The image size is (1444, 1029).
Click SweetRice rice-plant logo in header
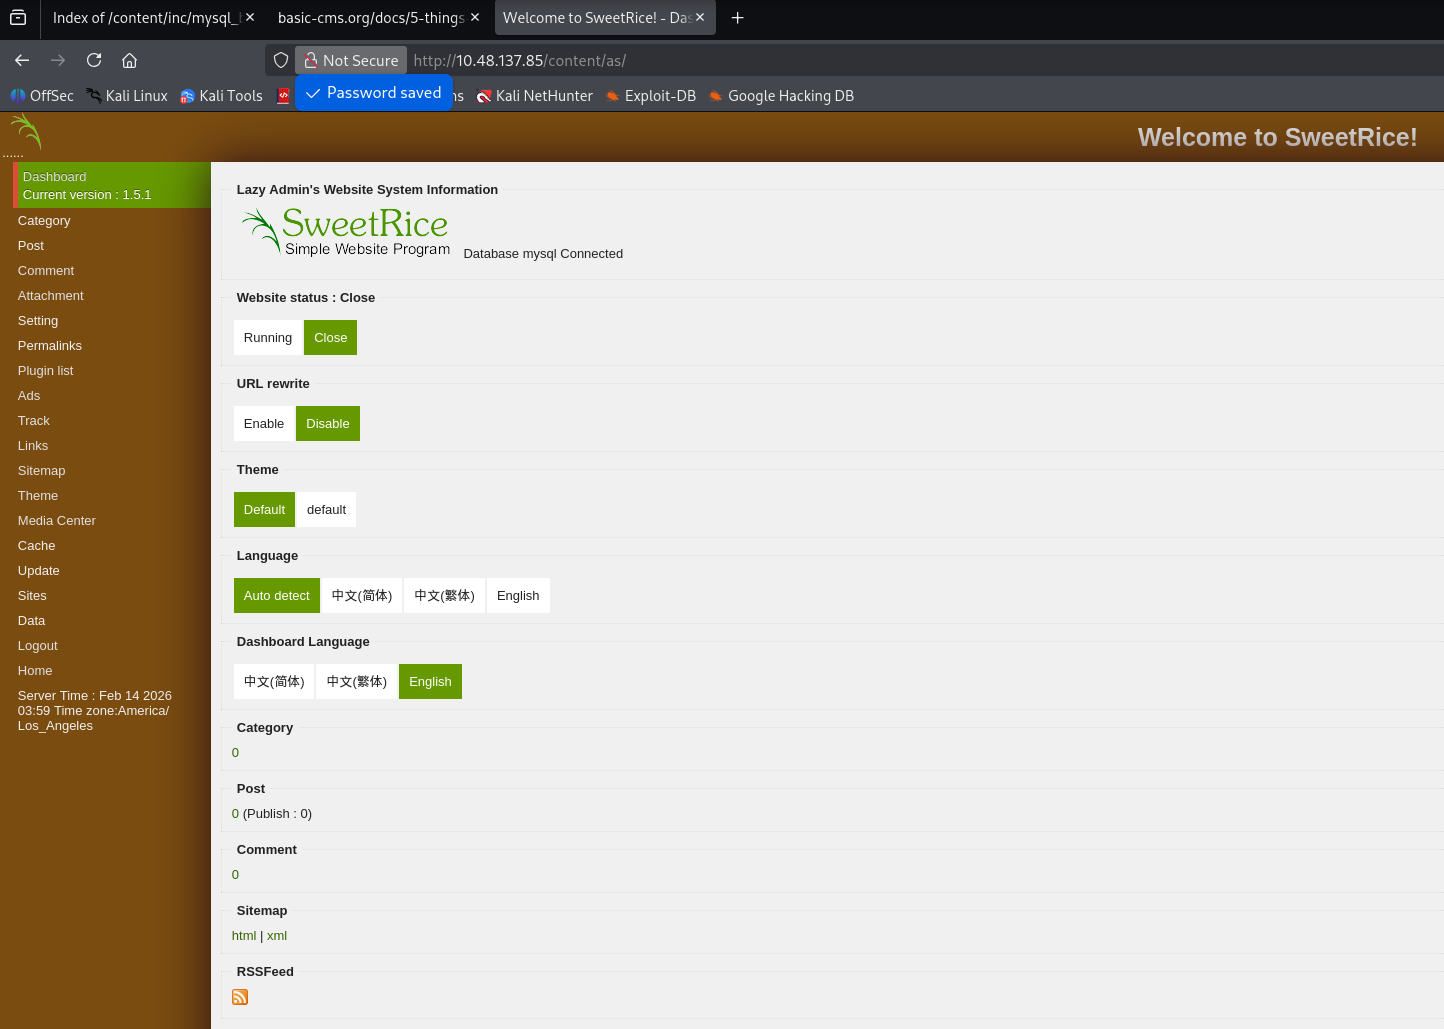click(26, 132)
